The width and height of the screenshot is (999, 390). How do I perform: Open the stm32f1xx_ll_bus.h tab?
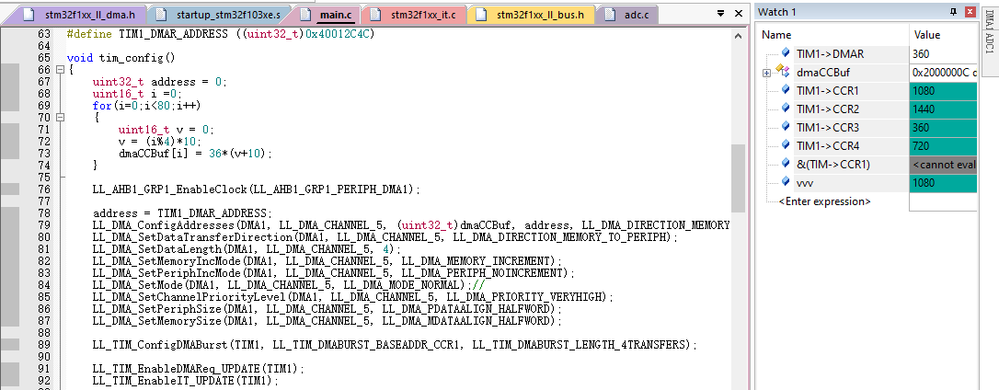(531, 14)
